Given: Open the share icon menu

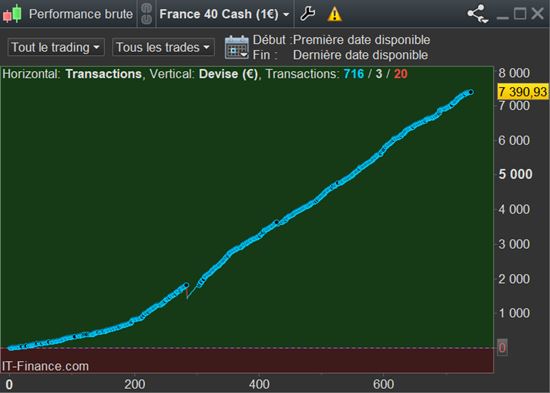Looking at the screenshot, I should [478, 14].
